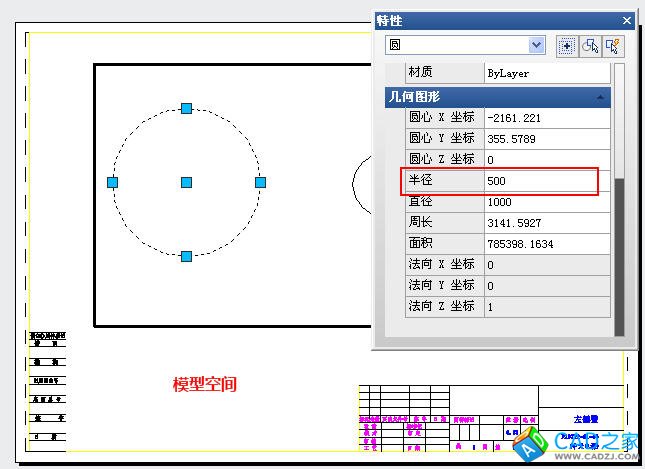Select the 直径 value field 1000
This screenshot has height=469, width=645.
545,202
